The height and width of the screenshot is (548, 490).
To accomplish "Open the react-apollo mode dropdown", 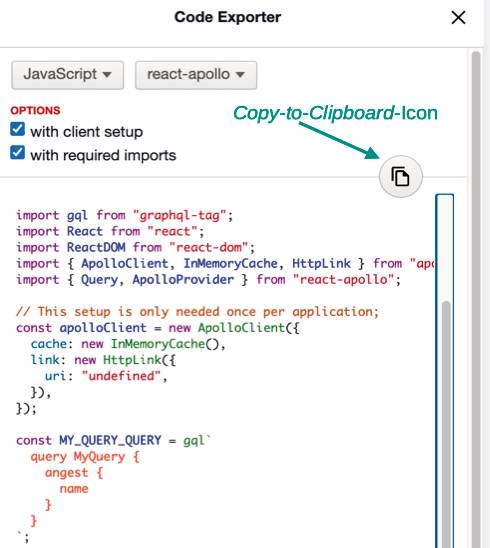I will pyautogui.click(x=196, y=75).
